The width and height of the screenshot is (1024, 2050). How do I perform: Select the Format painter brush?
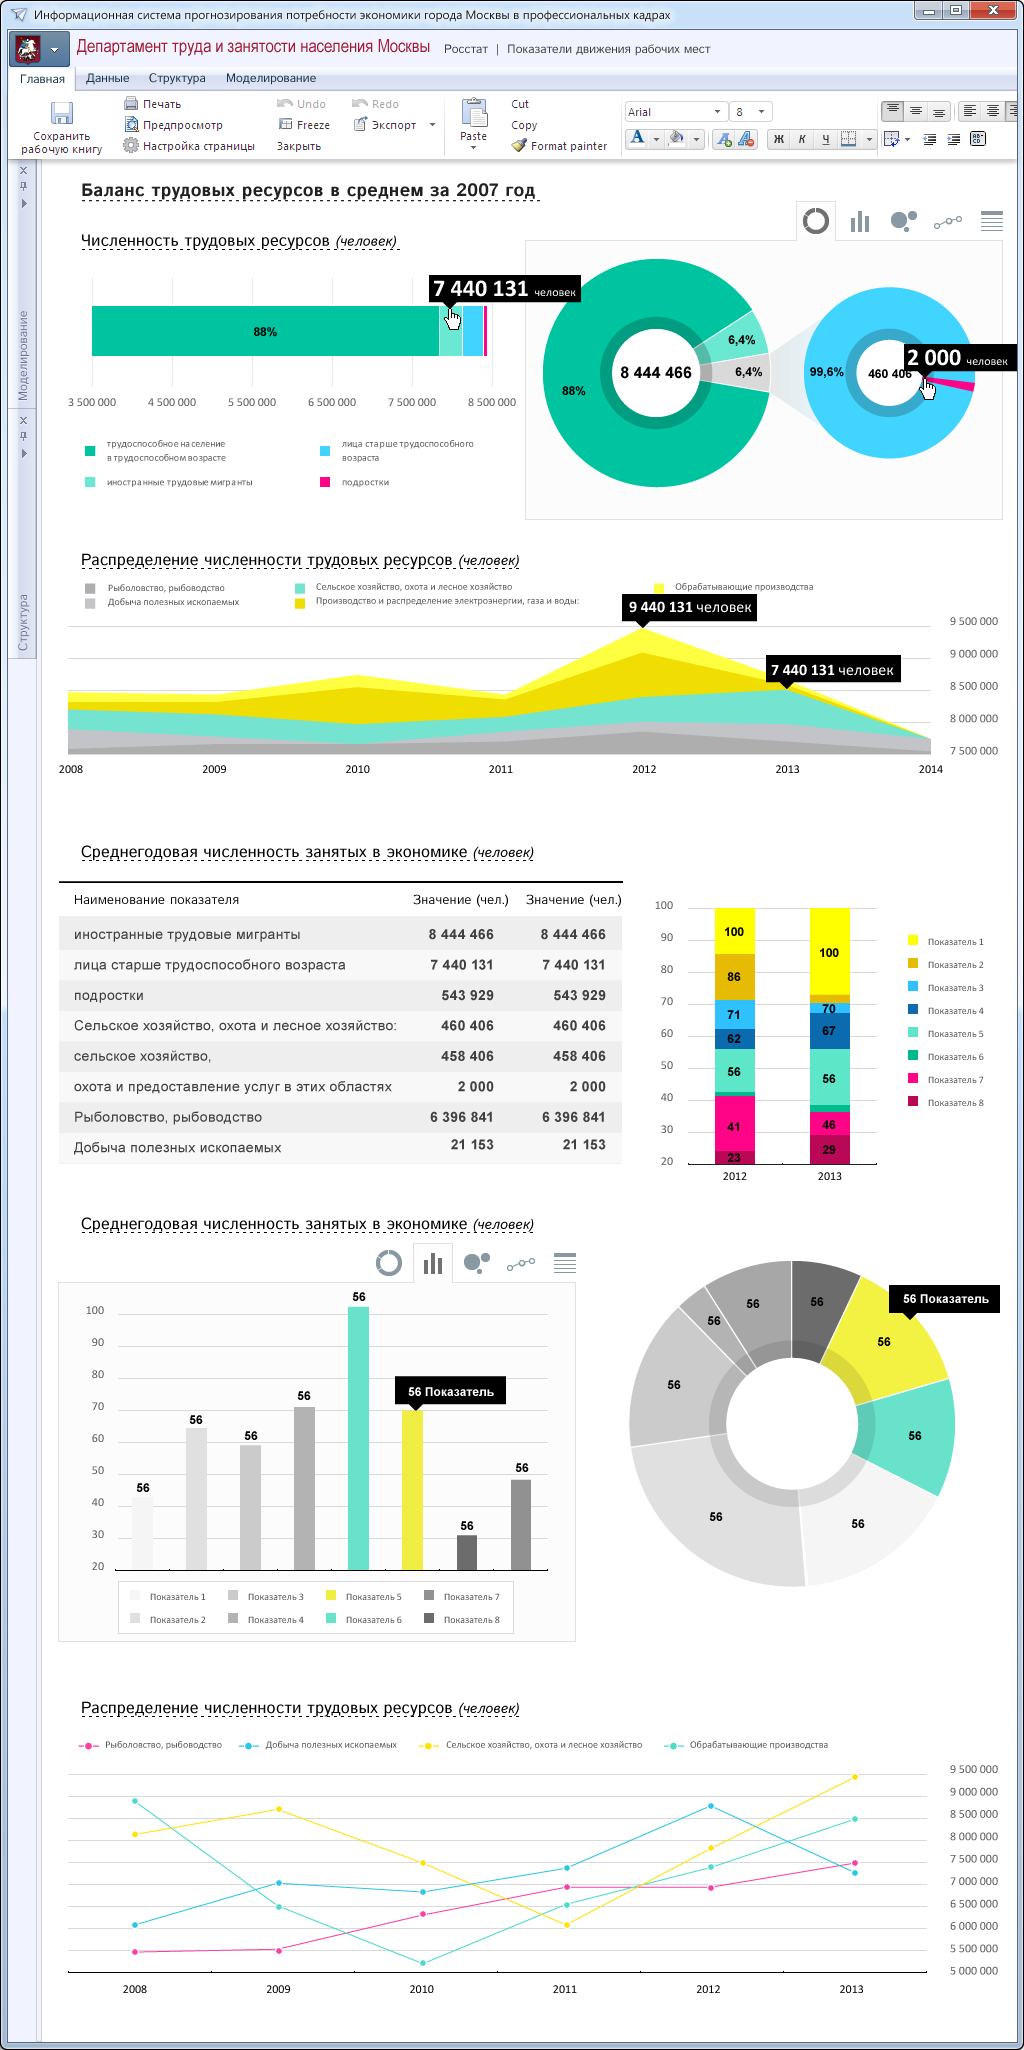coord(519,145)
